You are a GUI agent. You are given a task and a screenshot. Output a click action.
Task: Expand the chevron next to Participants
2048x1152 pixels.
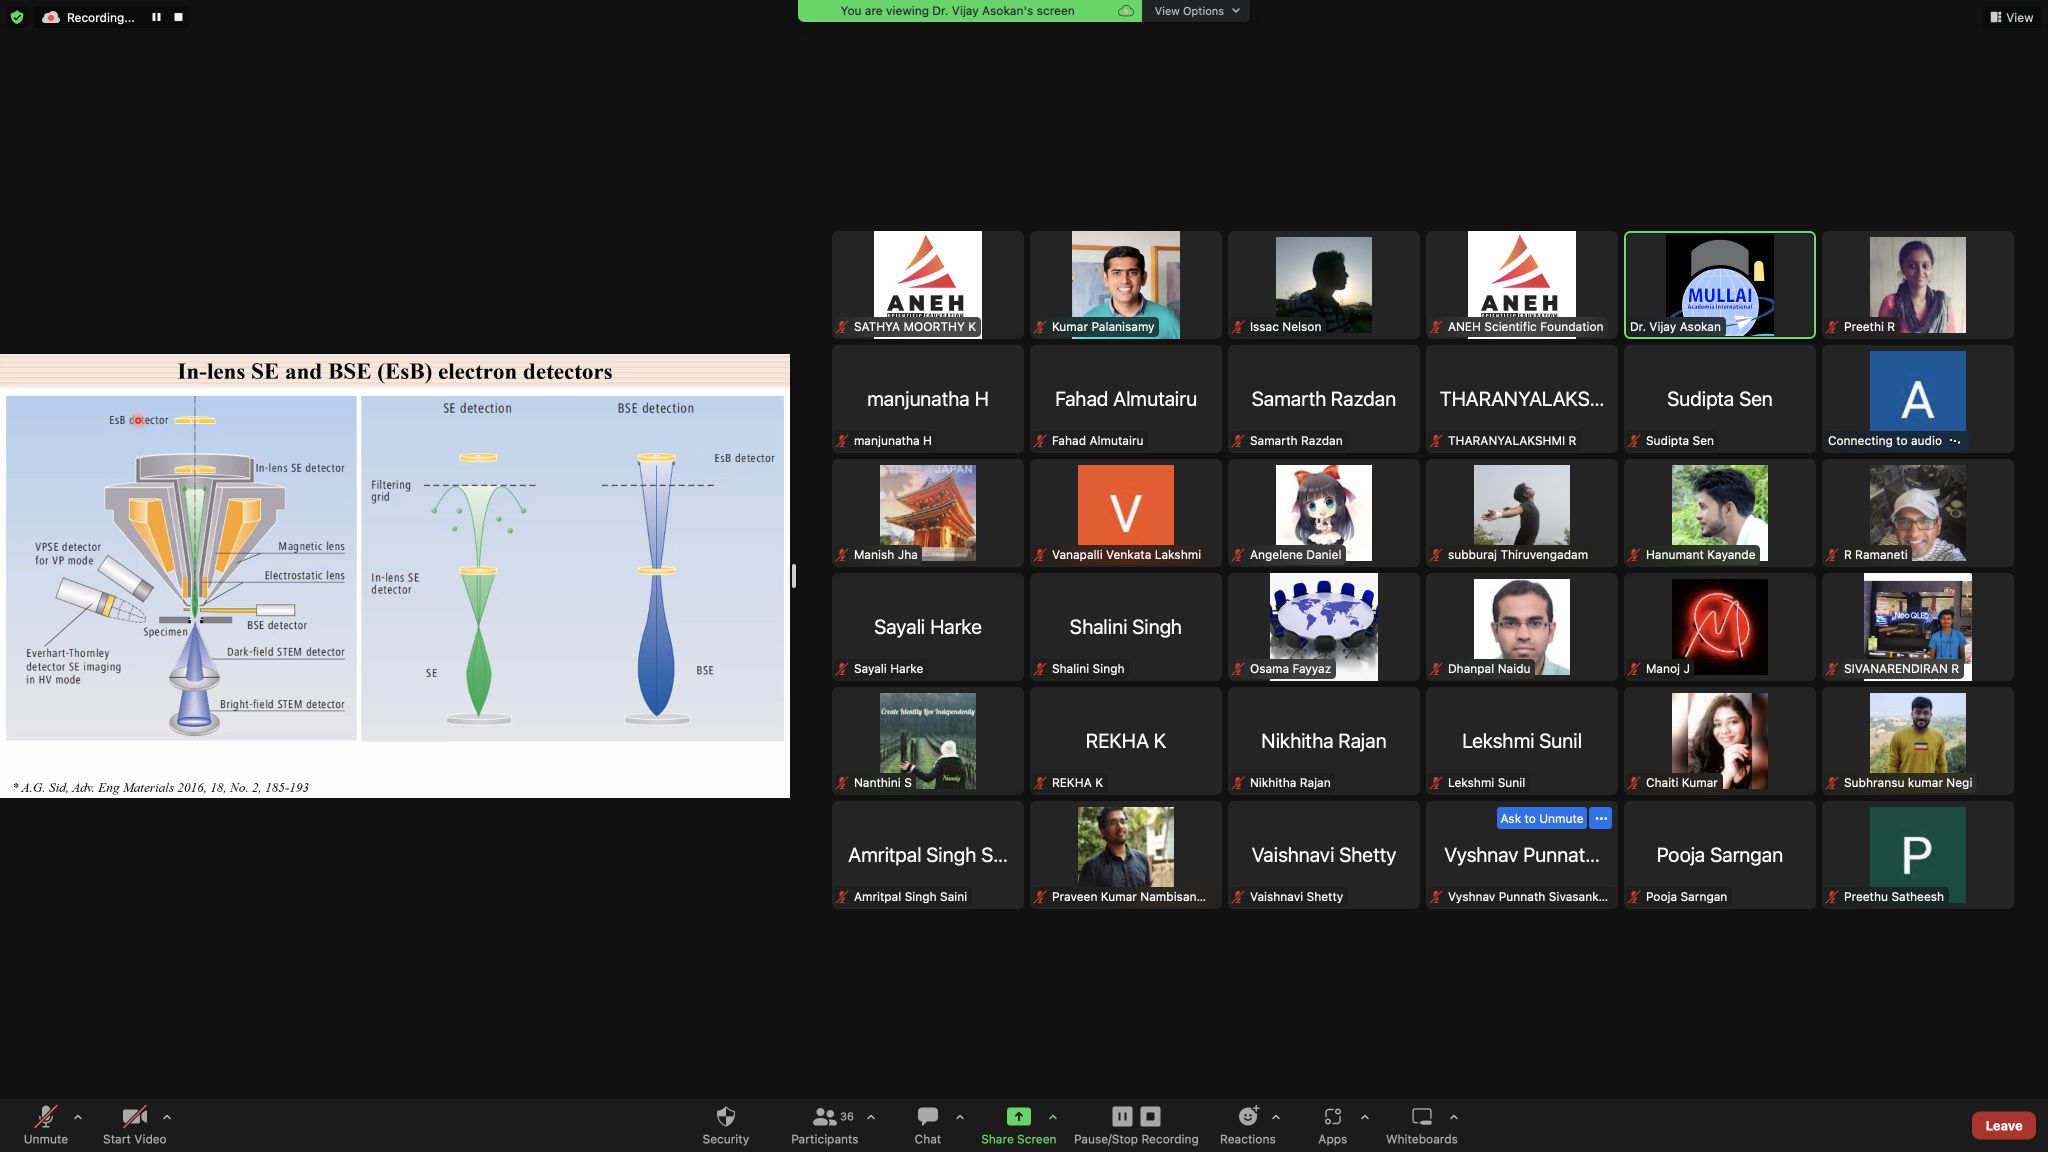point(871,1117)
